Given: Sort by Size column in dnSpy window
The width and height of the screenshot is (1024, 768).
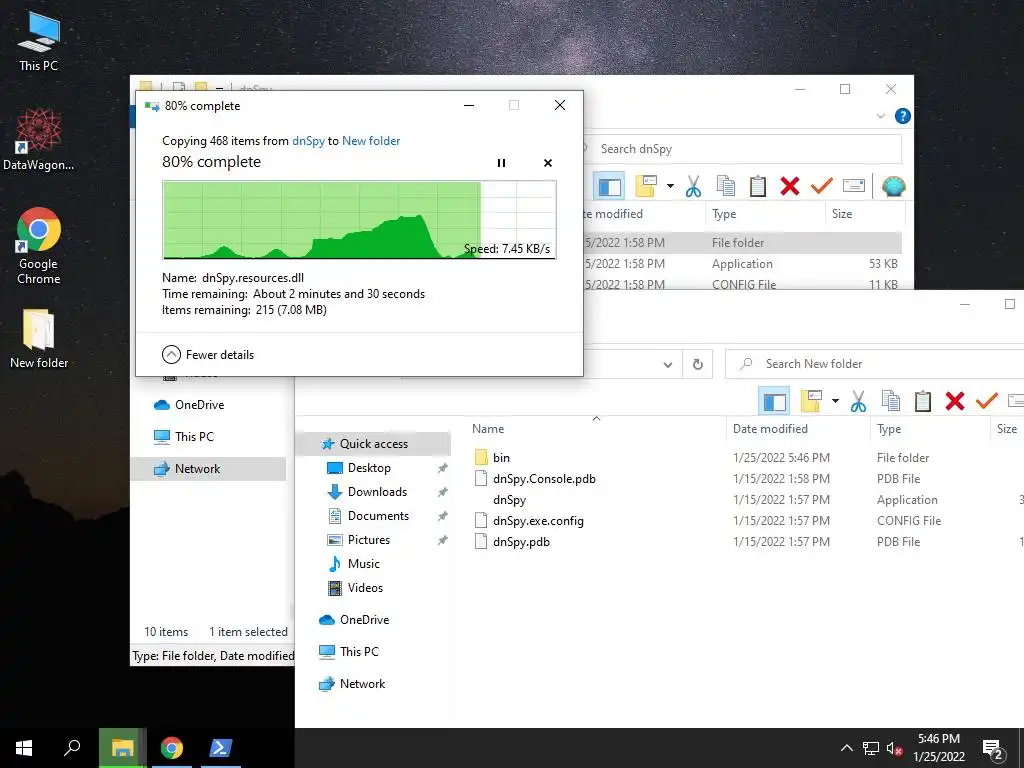Looking at the screenshot, I should [x=842, y=214].
